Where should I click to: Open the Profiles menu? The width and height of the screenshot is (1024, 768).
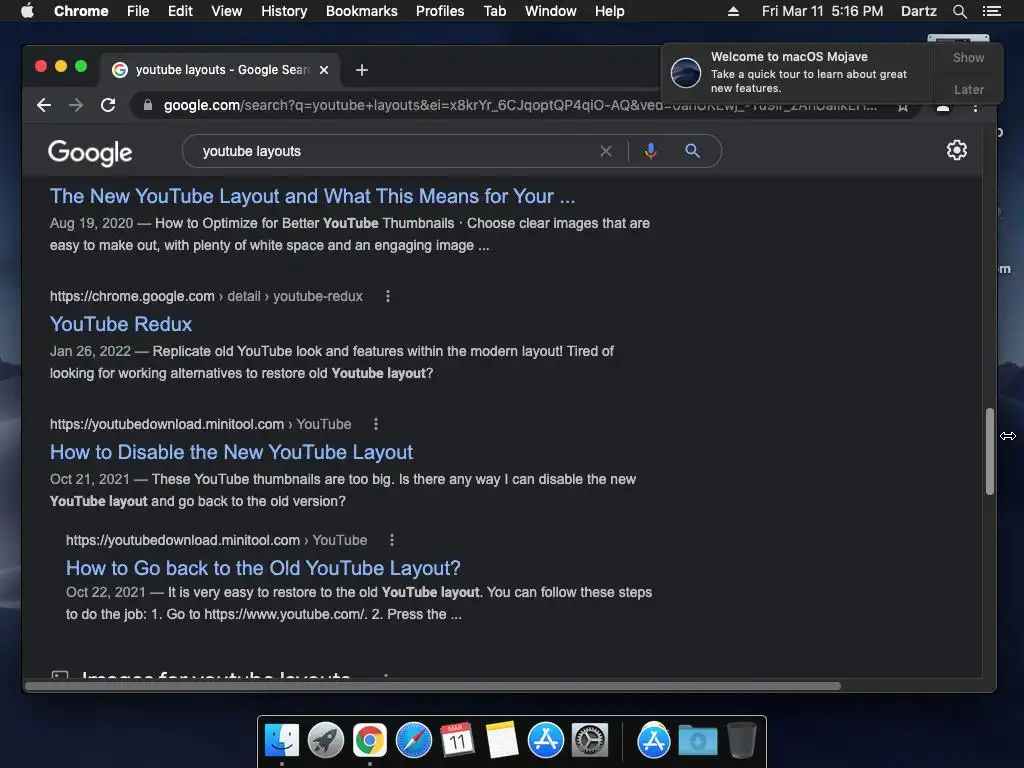440,11
